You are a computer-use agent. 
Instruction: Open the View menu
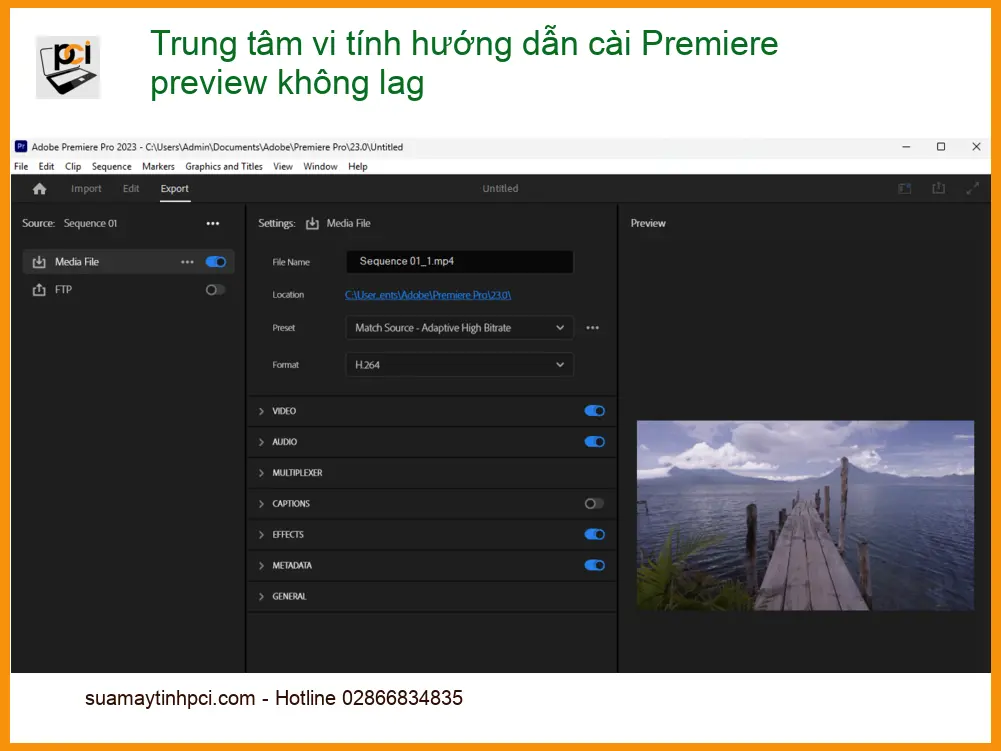[283, 166]
